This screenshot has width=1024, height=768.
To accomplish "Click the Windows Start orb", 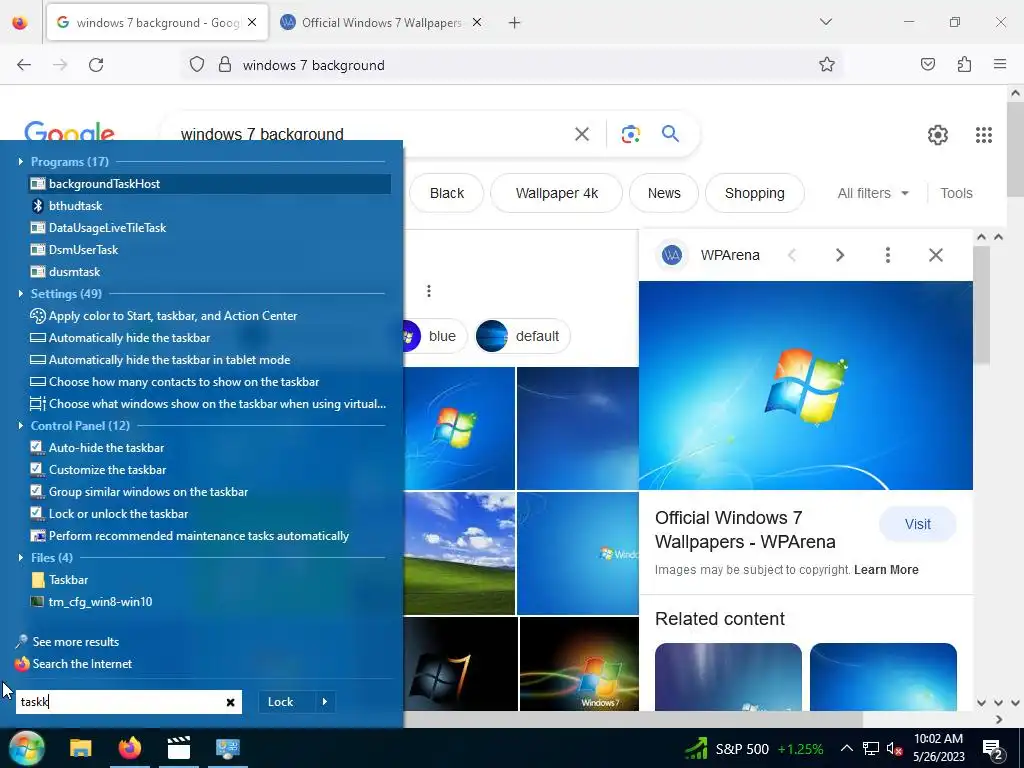I will point(27,748).
